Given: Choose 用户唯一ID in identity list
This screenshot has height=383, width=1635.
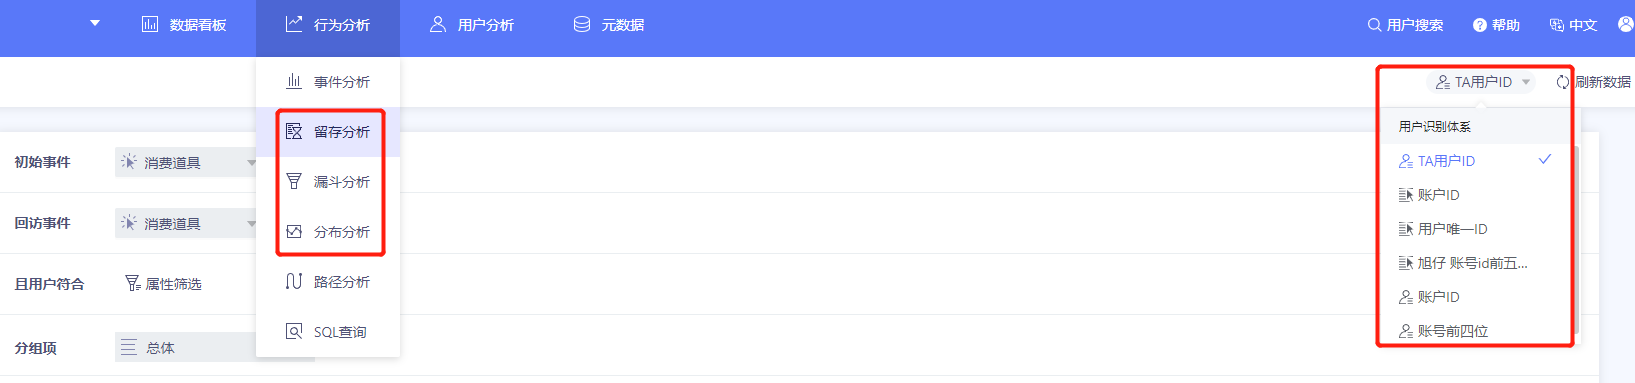Looking at the screenshot, I should click(1474, 228).
